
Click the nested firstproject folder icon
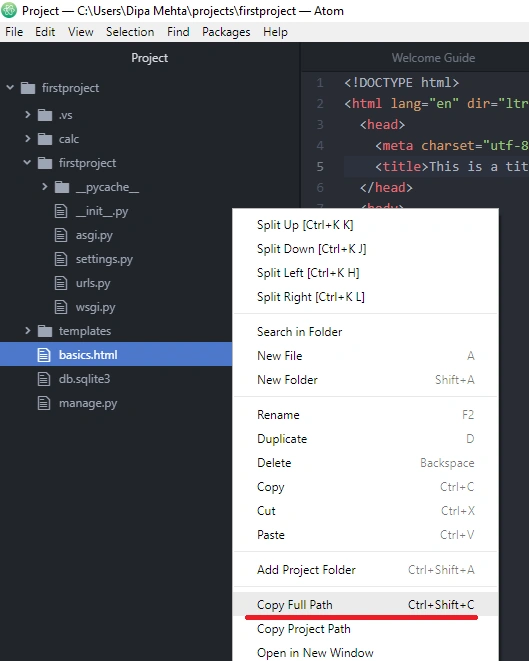click(x=45, y=163)
